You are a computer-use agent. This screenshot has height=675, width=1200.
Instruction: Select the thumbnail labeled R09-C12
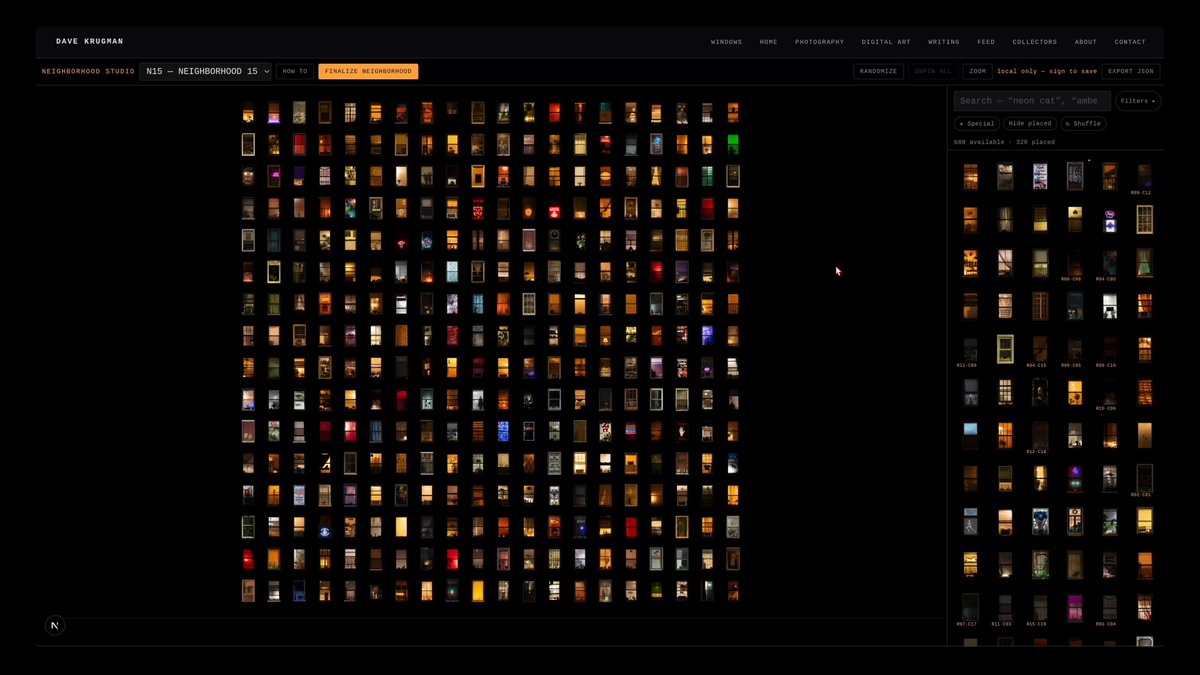point(1144,176)
